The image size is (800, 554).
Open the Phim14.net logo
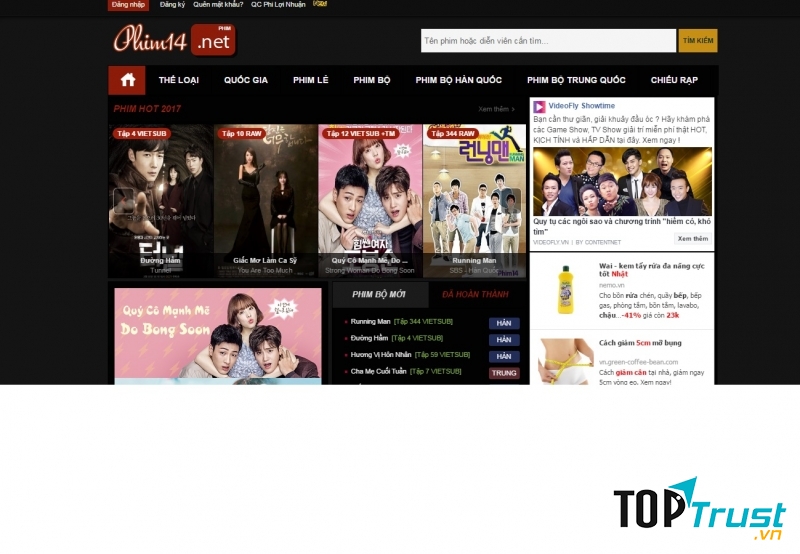(x=174, y=40)
